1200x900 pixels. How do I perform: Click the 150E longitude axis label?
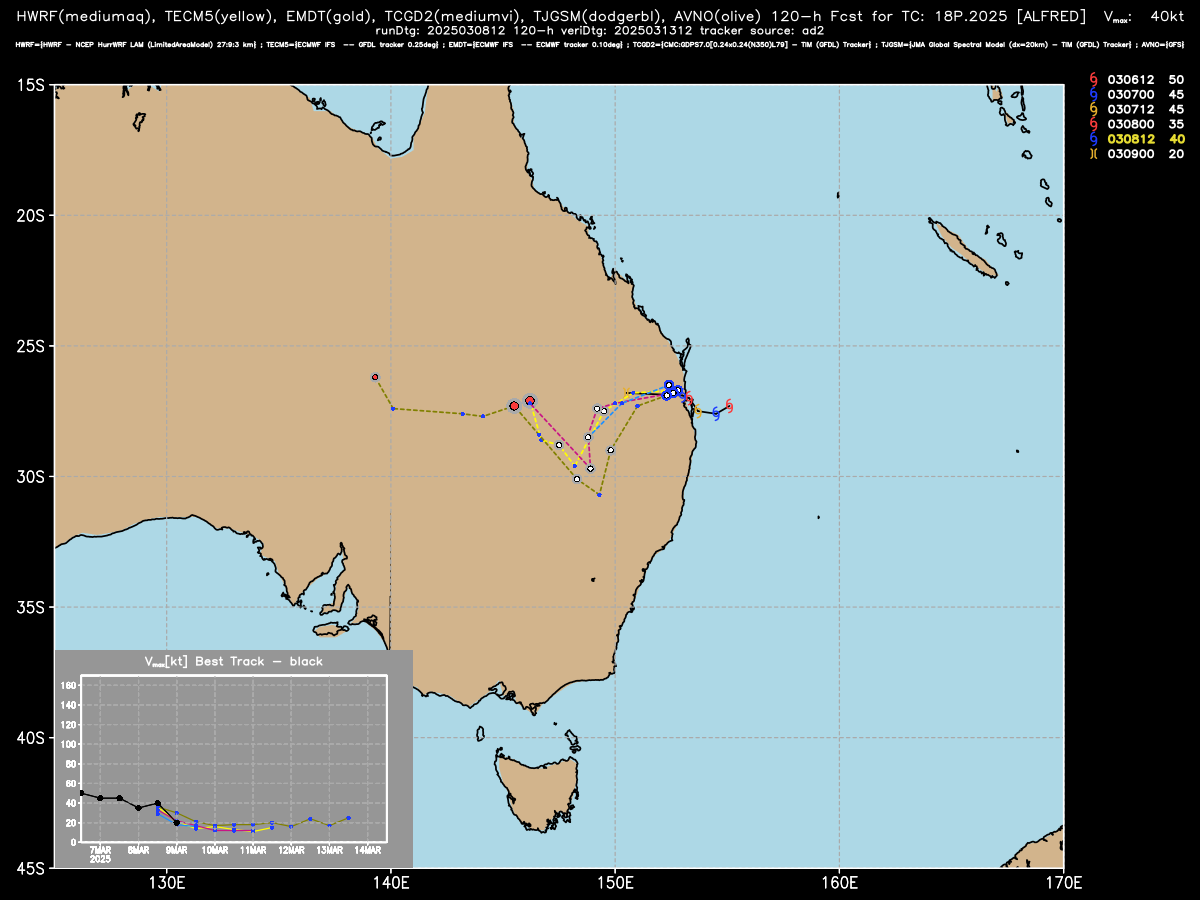point(614,882)
